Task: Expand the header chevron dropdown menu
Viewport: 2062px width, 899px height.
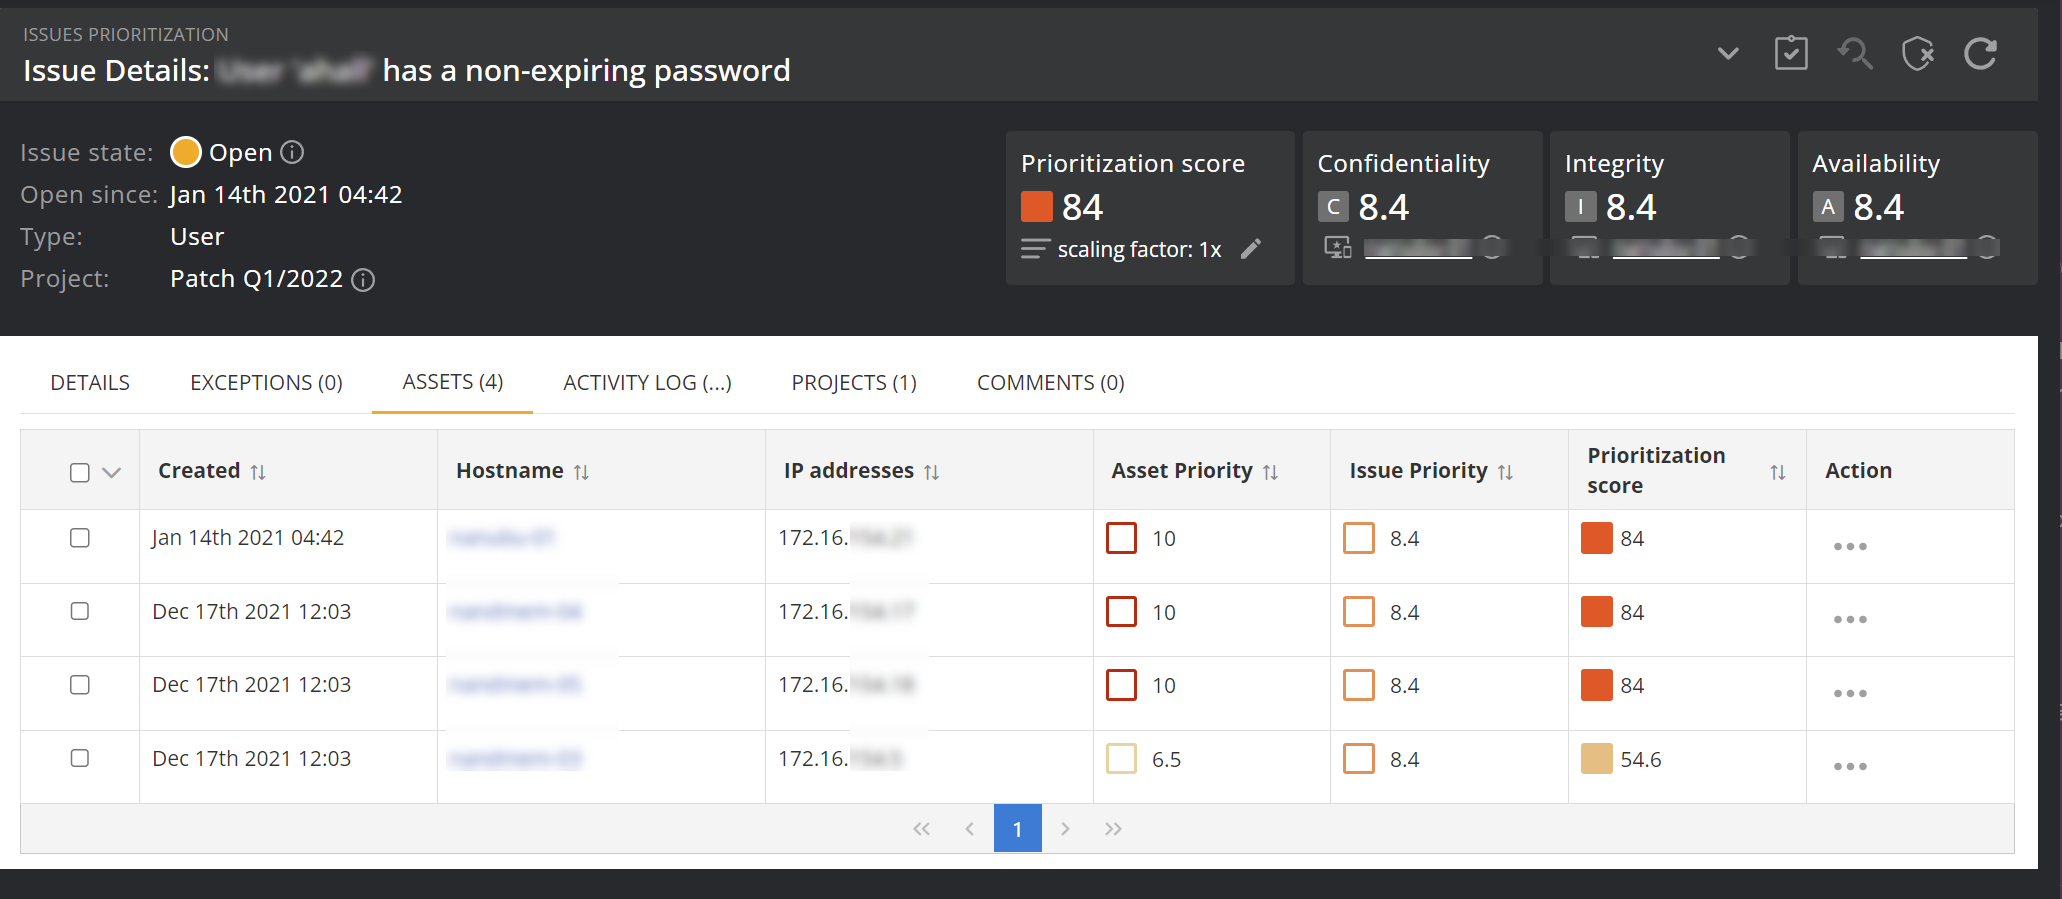Action: tap(1727, 54)
